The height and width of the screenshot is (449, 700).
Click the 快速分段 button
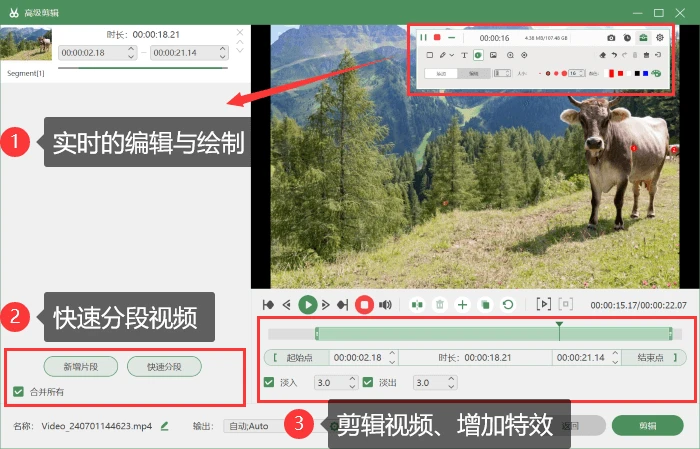[164, 367]
